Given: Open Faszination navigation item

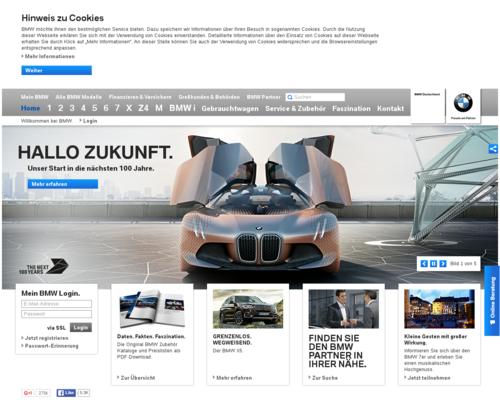Looking at the screenshot, I should (351, 109).
